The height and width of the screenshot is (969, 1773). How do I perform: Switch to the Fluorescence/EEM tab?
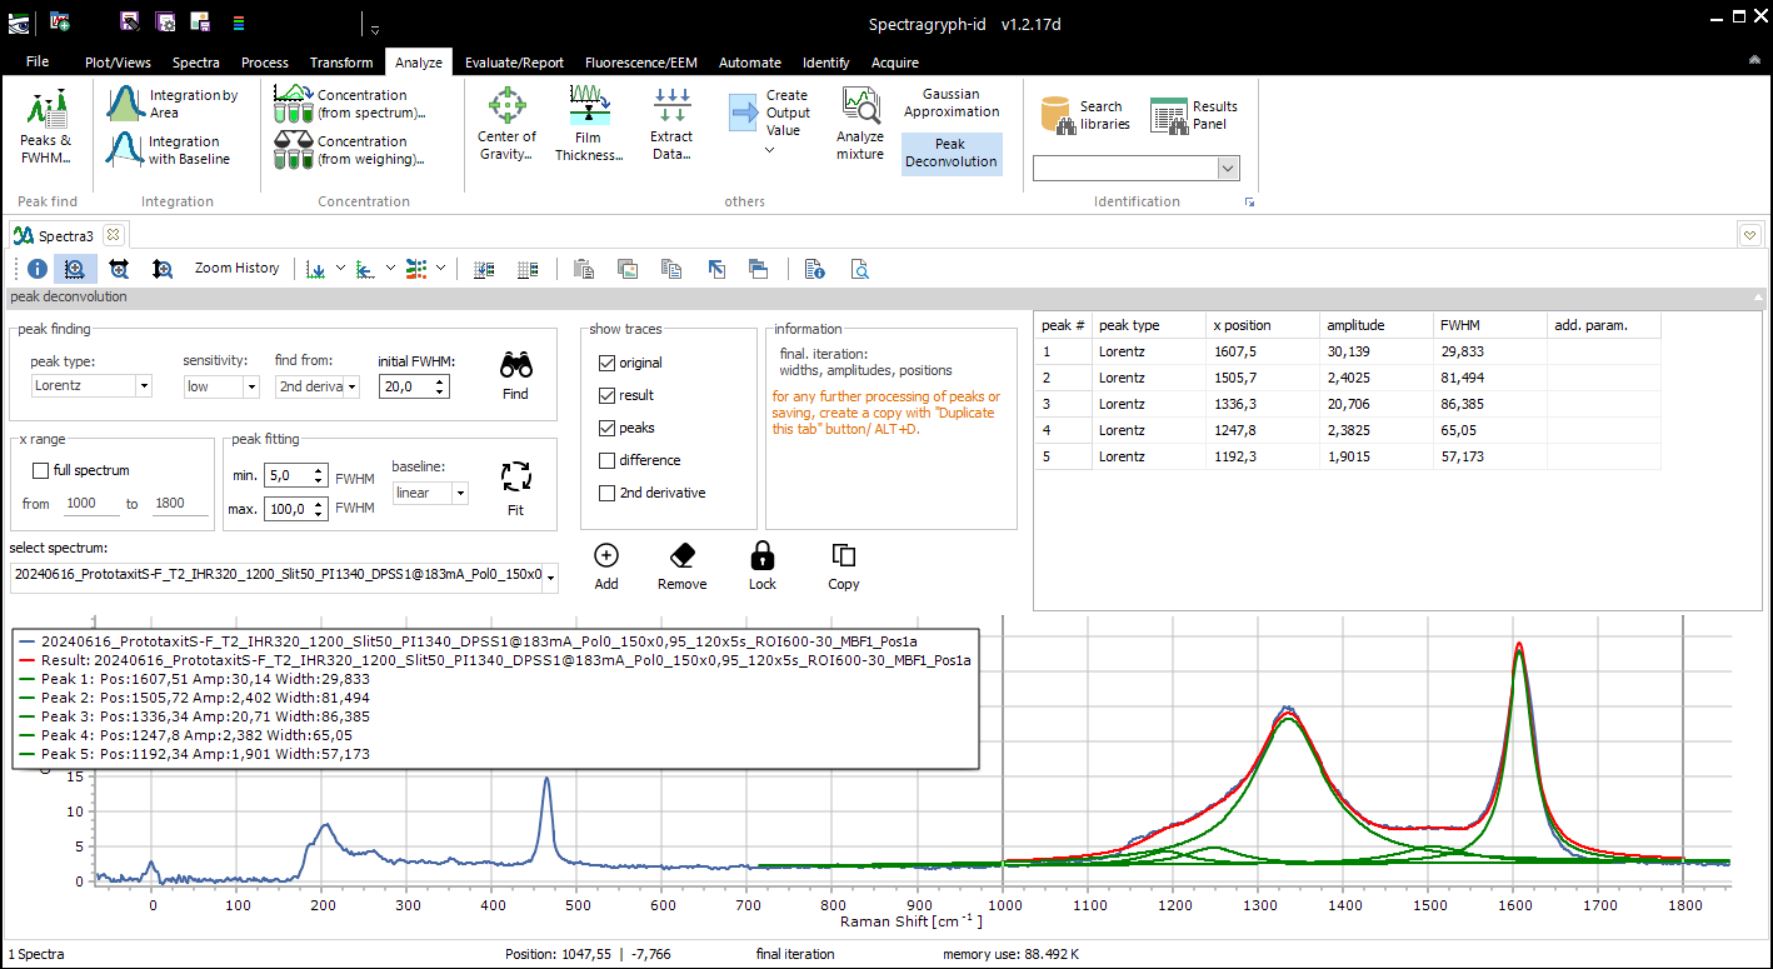pos(641,62)
